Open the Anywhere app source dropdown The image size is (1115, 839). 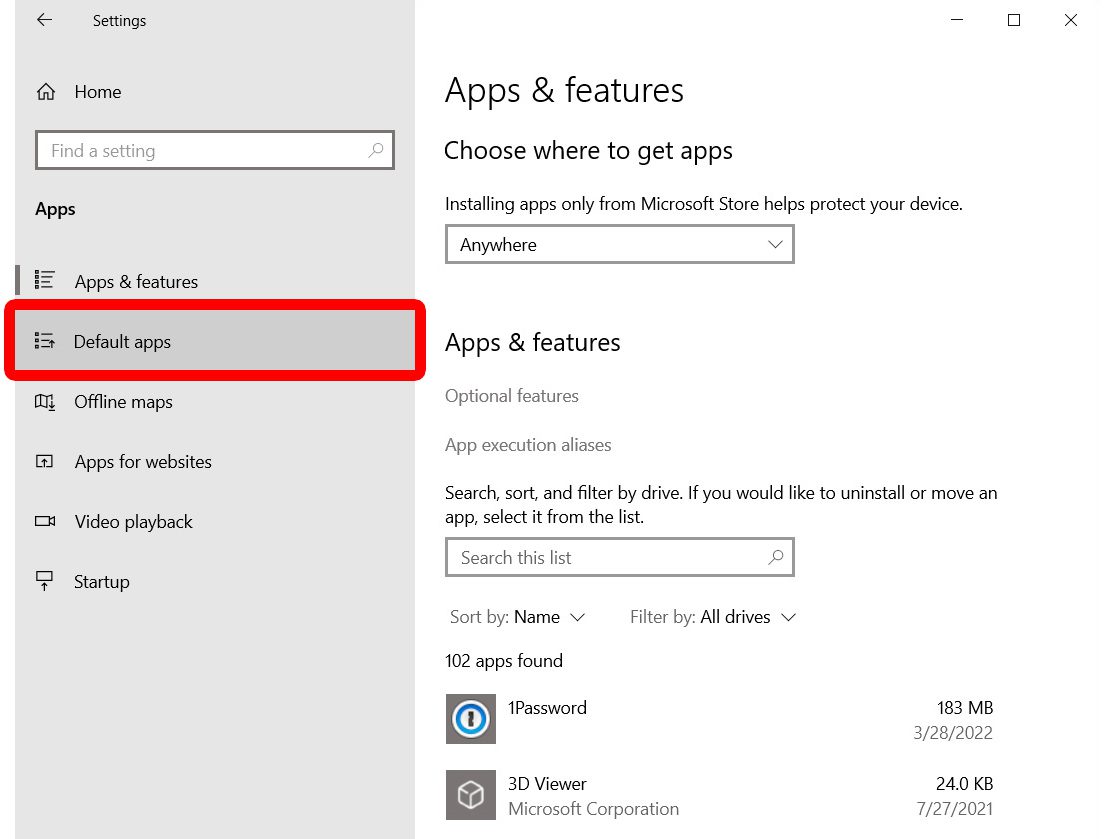click(x=619, y=244)
